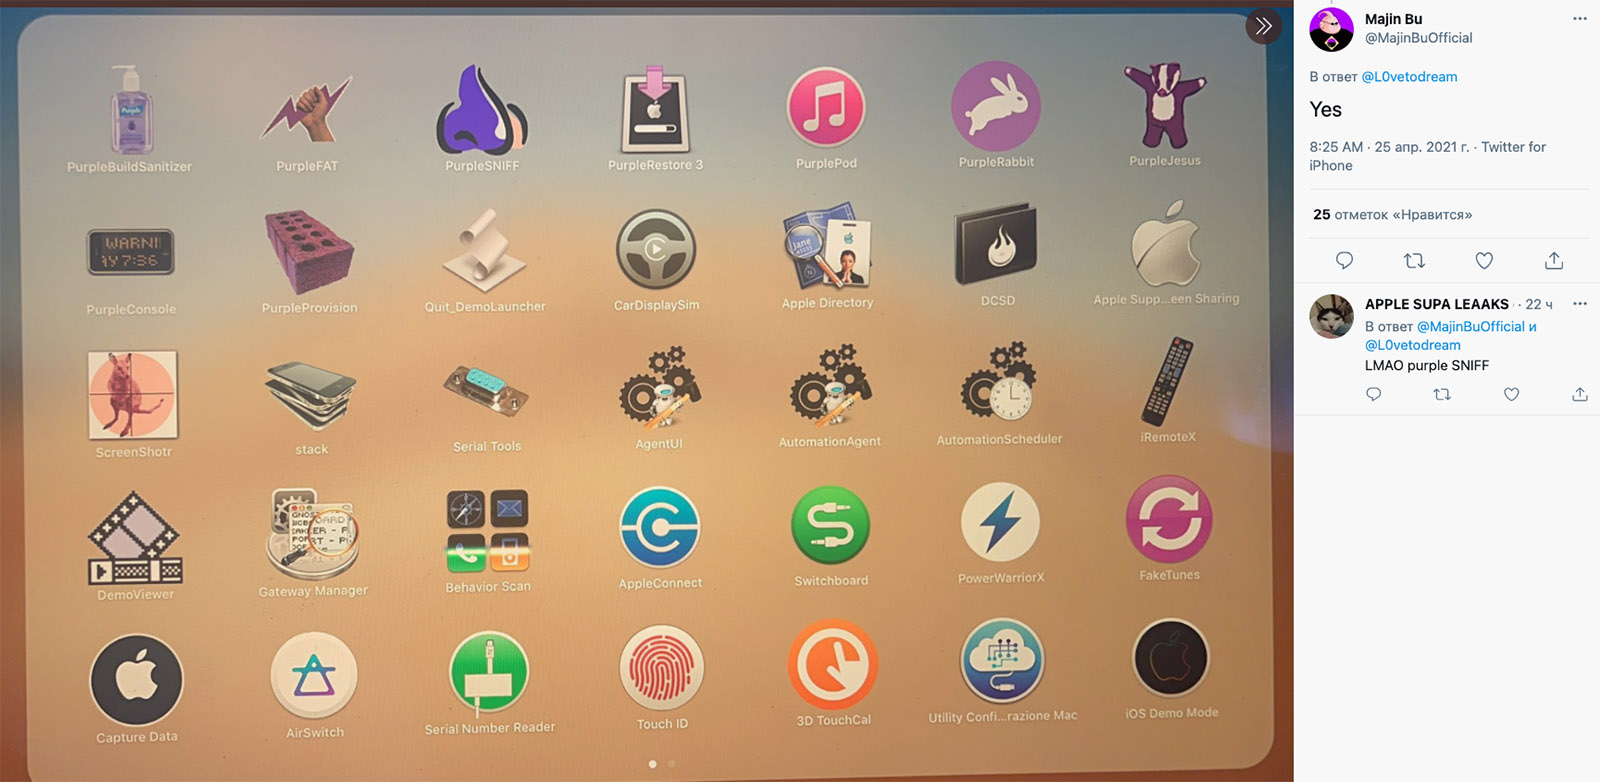Share the LMAO purple SNIFF reply
Viewport: 1600px width, 782px height.
tap(1580, 395)
